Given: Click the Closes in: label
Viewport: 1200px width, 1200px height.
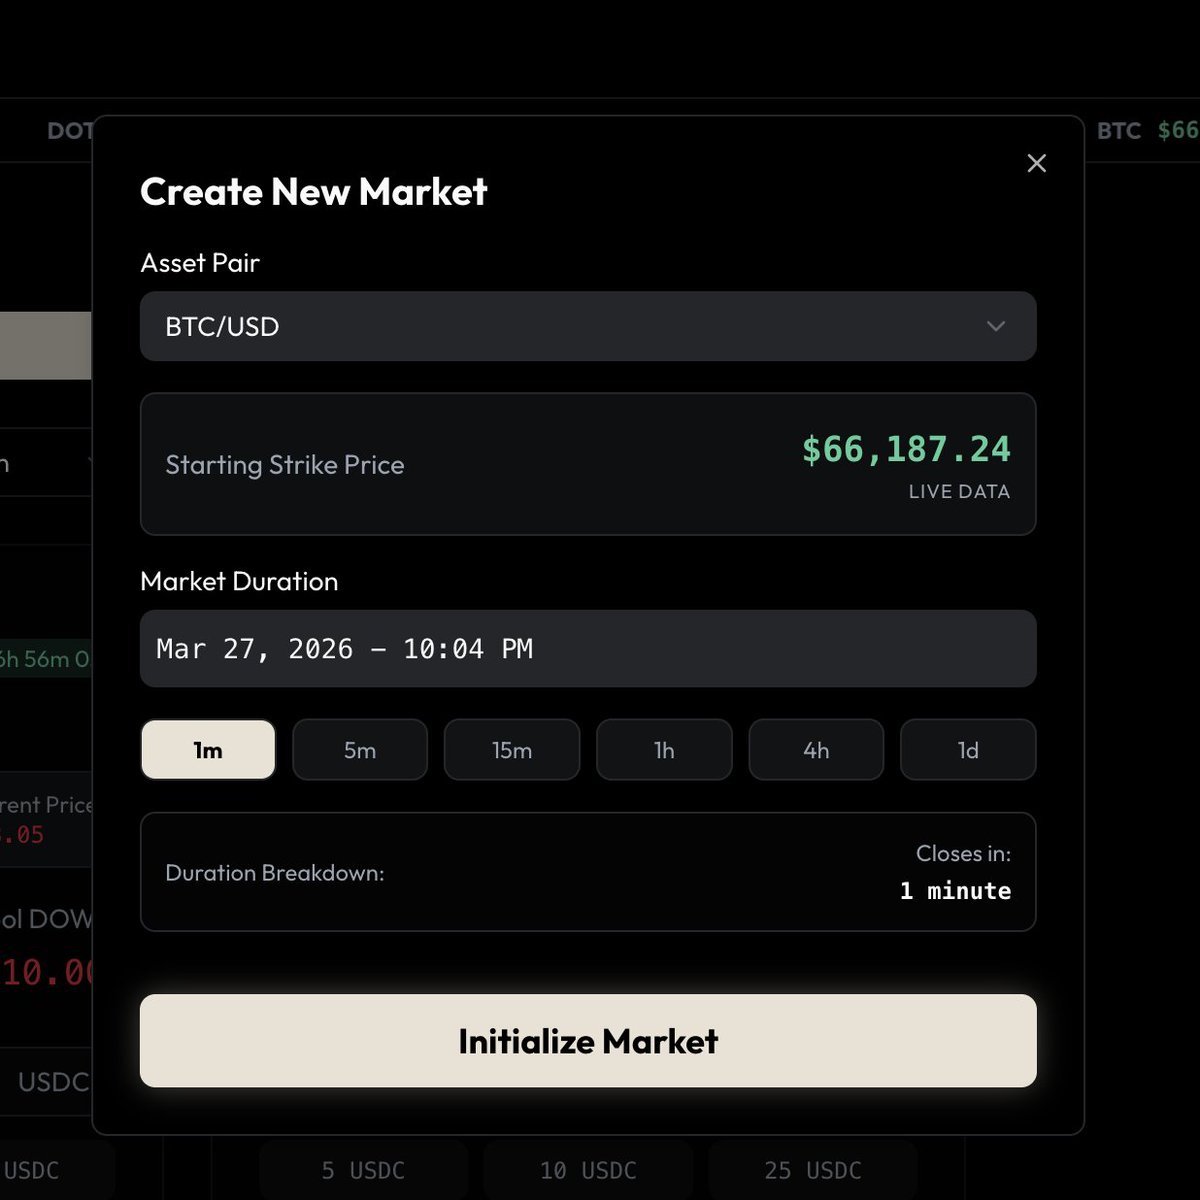Looking at the screenshot, I should (963, 854).
